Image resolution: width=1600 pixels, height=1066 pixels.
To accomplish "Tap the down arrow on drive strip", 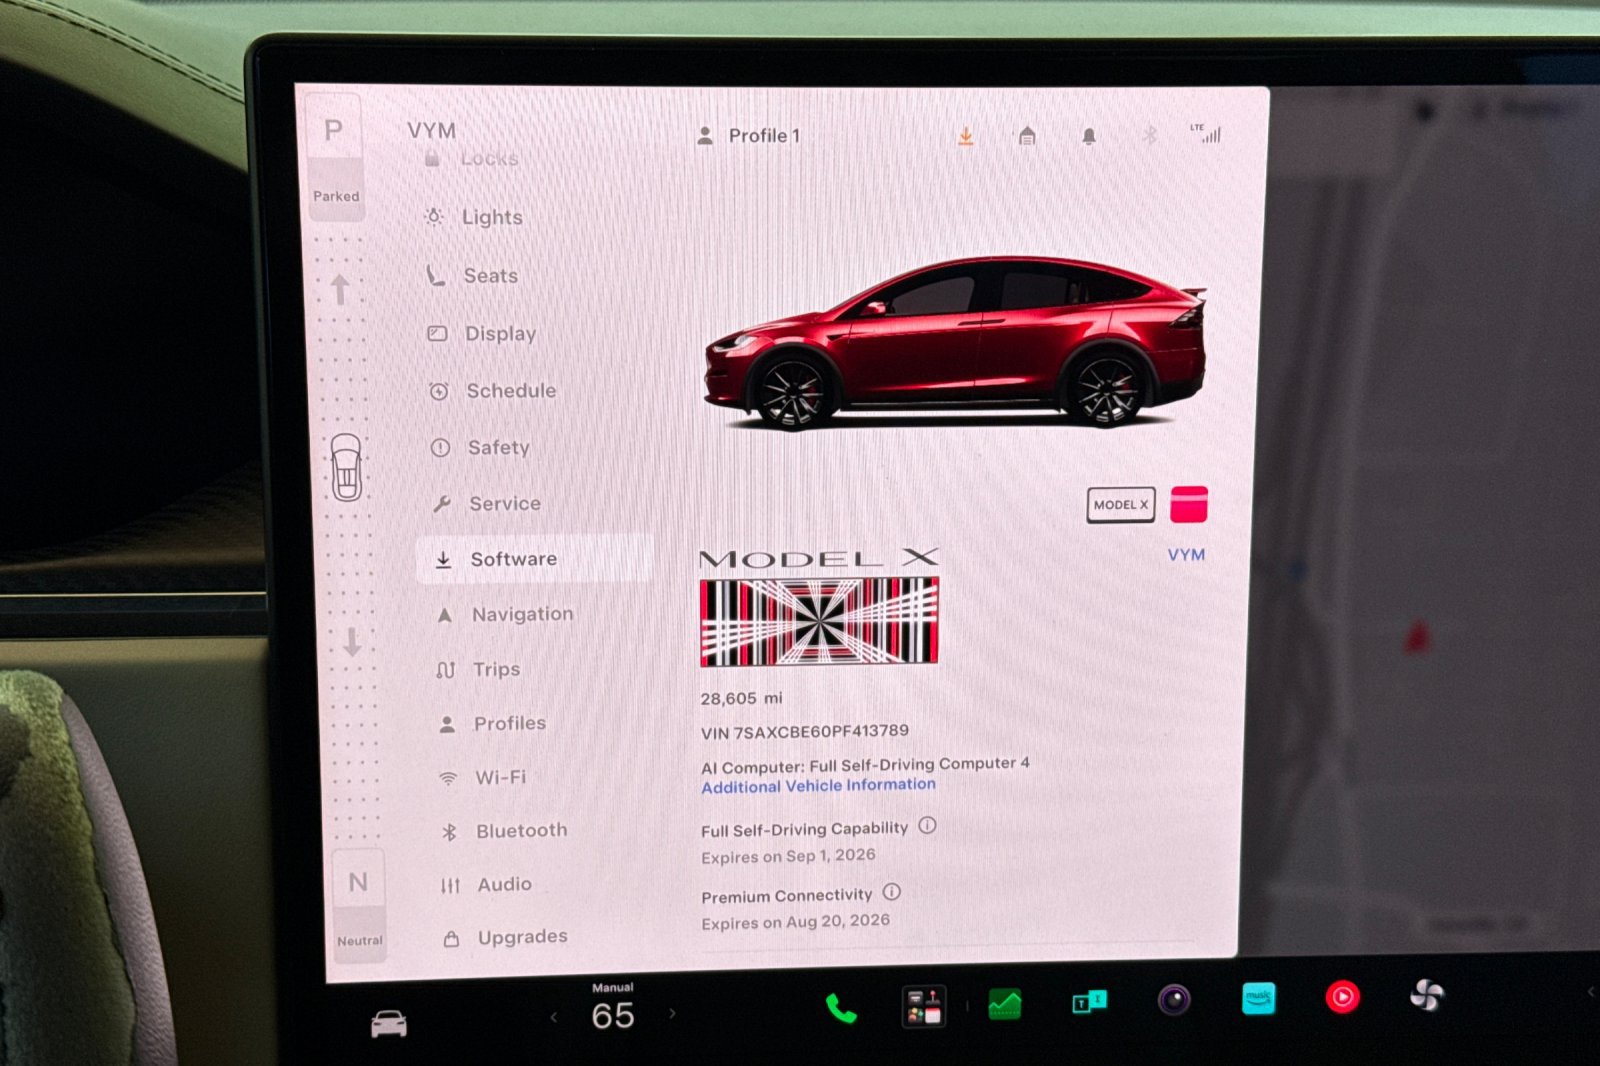I will coord(352,641).
